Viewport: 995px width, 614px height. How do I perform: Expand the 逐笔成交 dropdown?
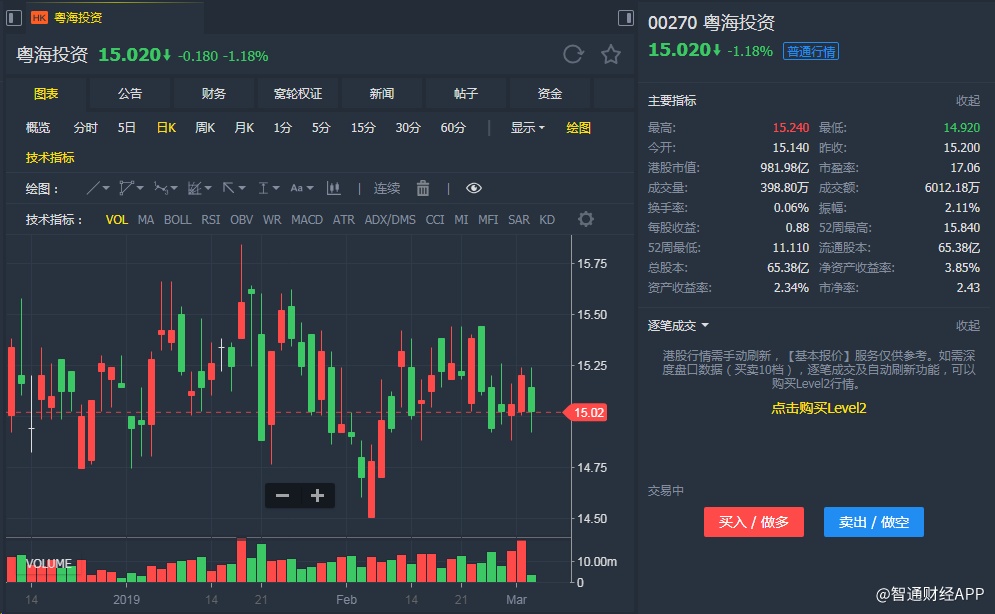point(678,325)
